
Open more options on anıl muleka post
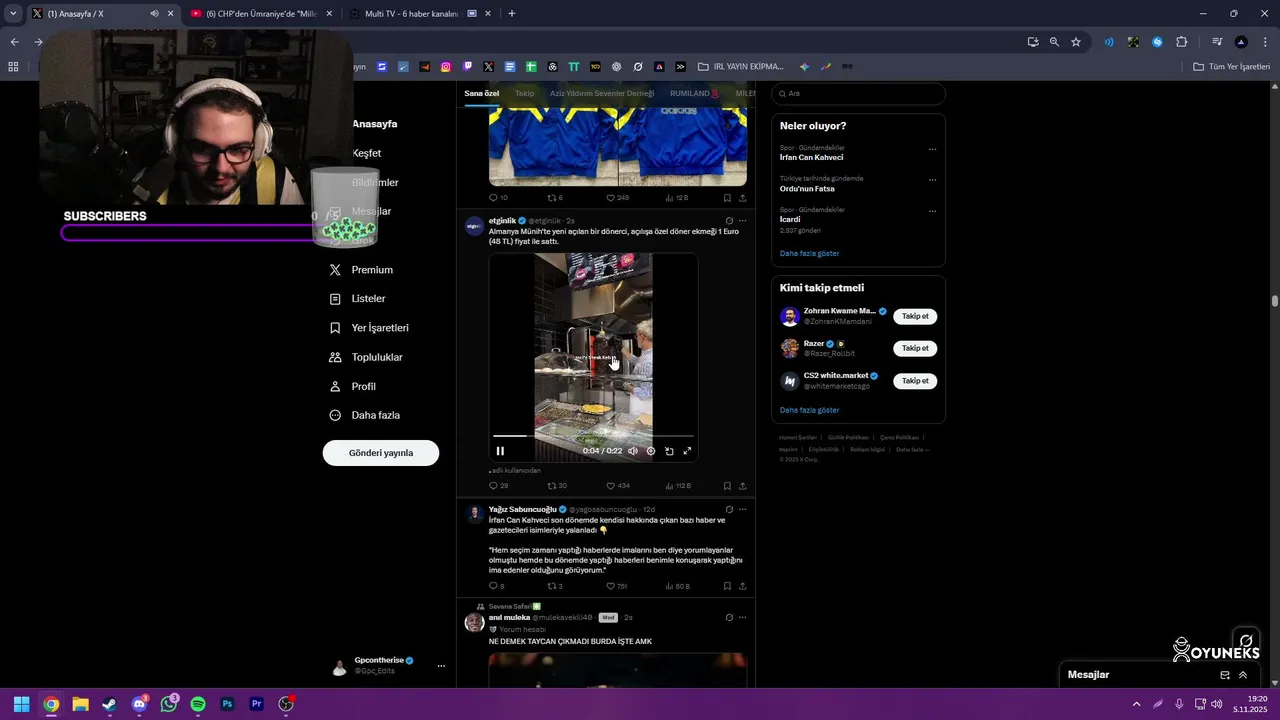coord(742,617)
